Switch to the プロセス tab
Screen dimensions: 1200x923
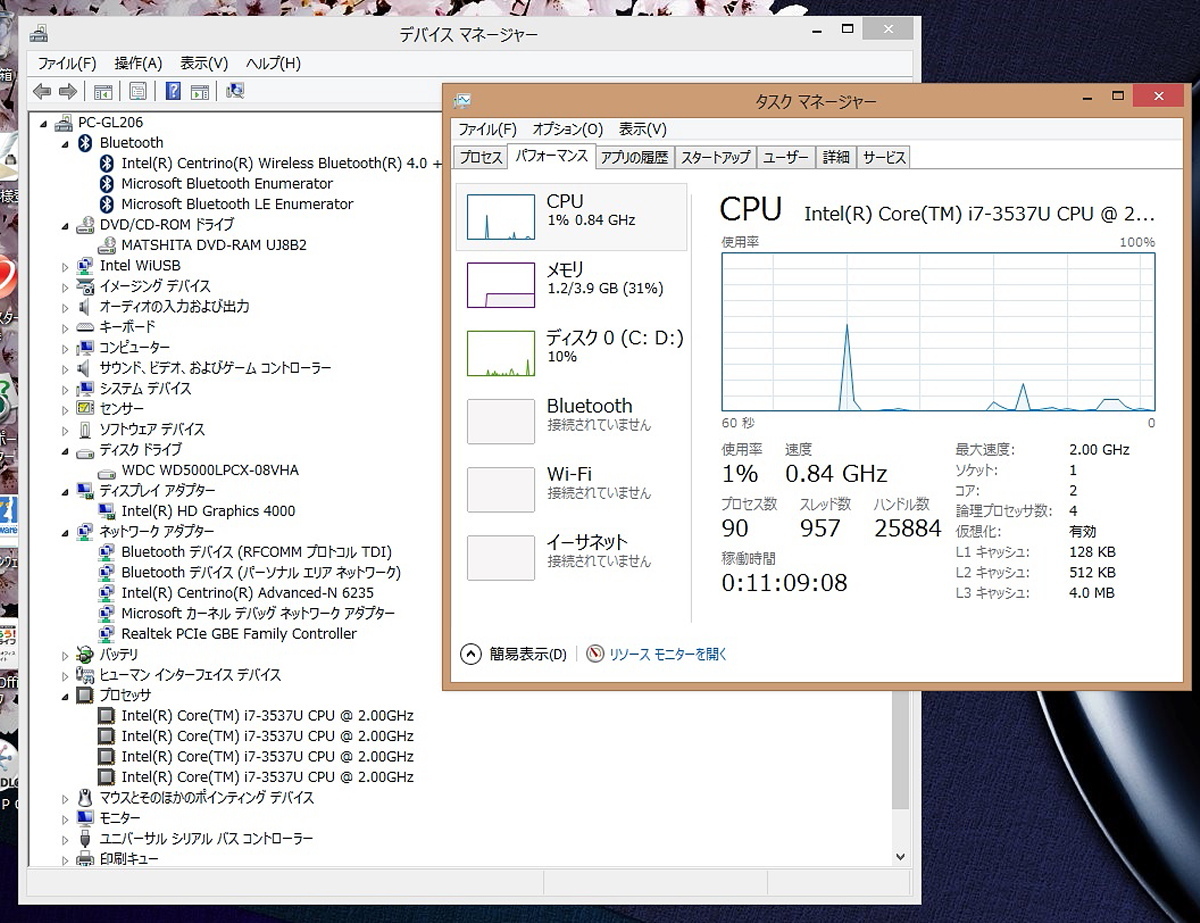481,157
